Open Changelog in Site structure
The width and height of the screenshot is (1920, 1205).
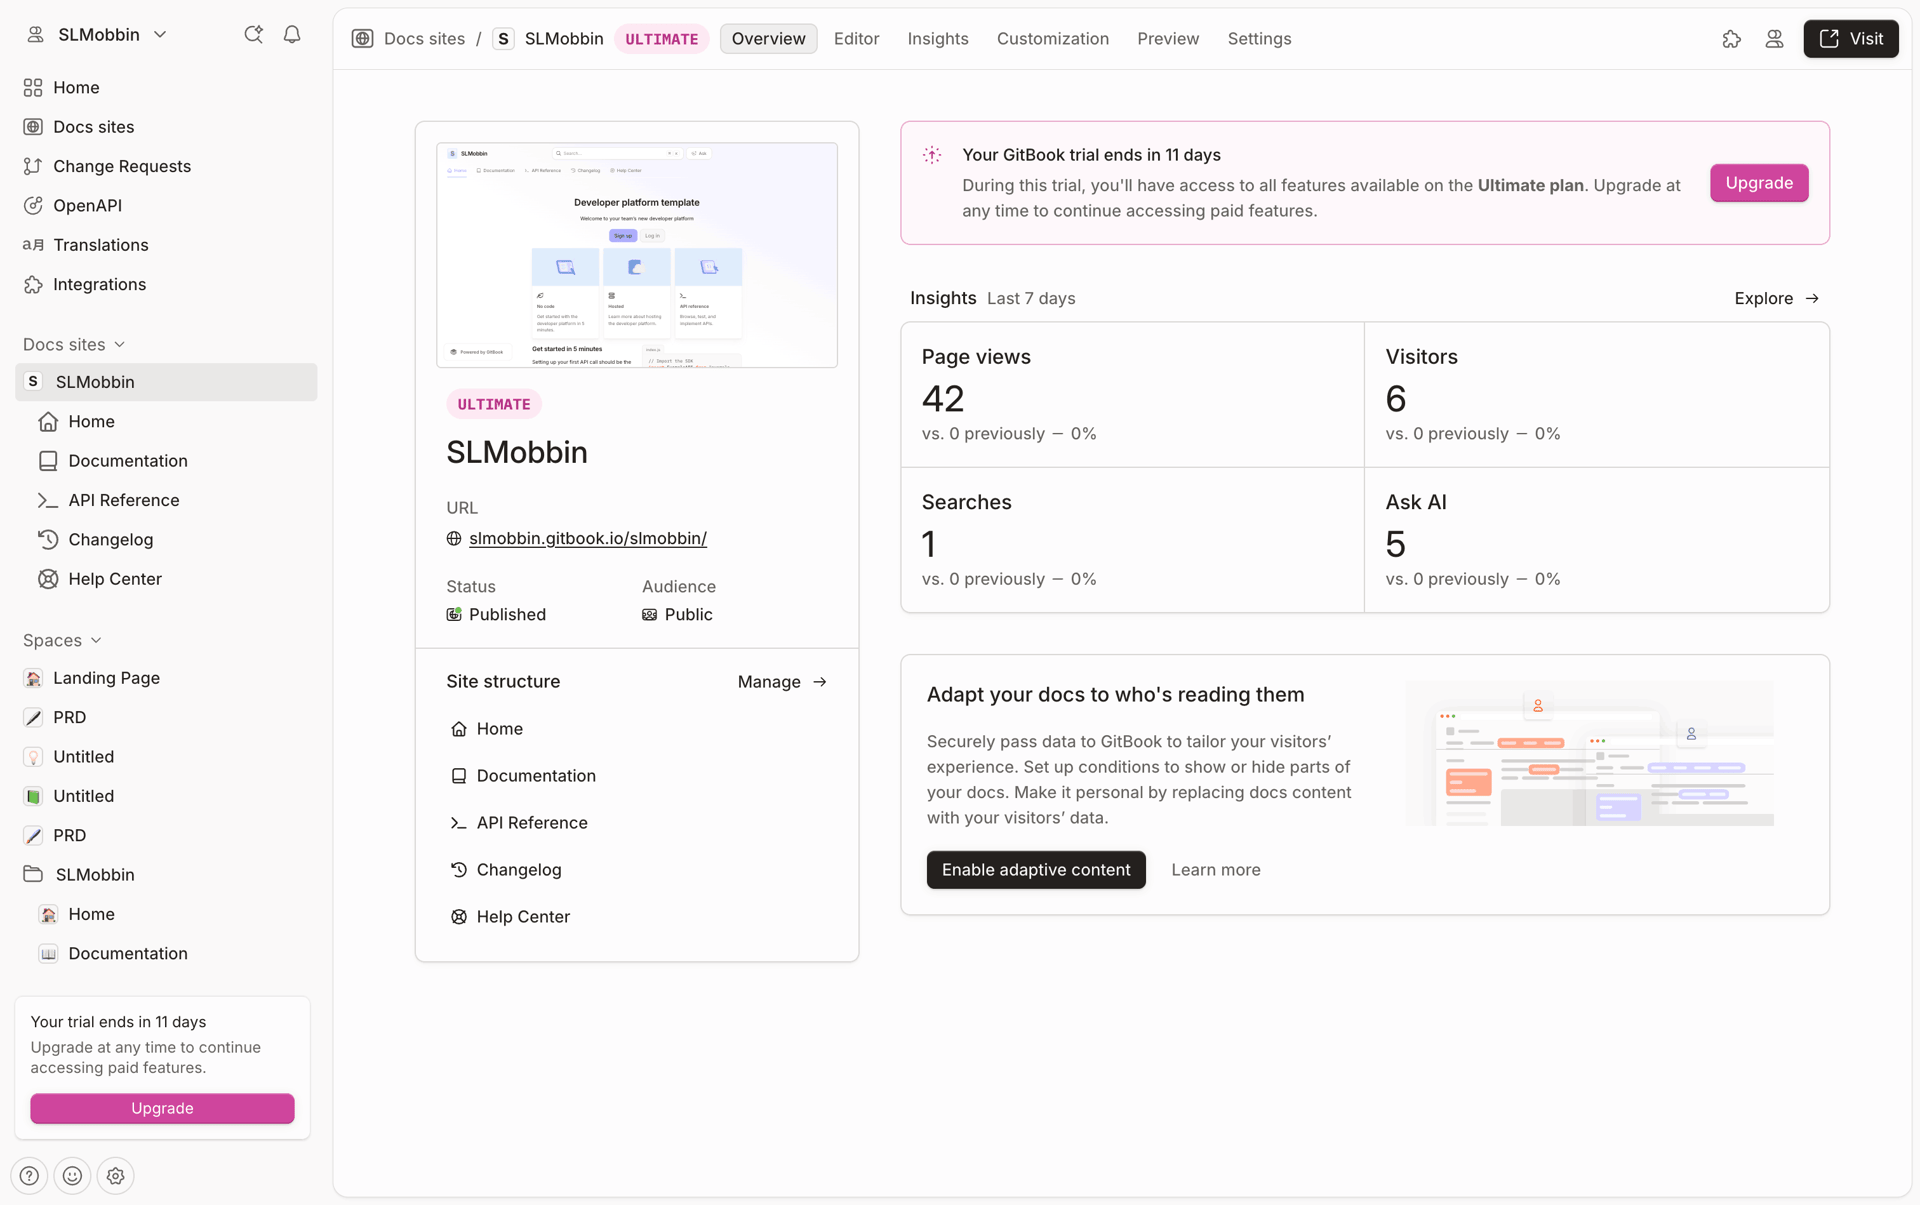[506, 870]
